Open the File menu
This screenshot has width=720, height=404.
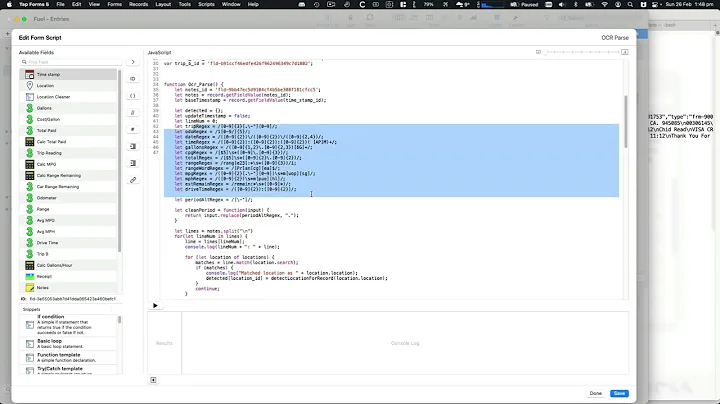[x=60, y=4]
